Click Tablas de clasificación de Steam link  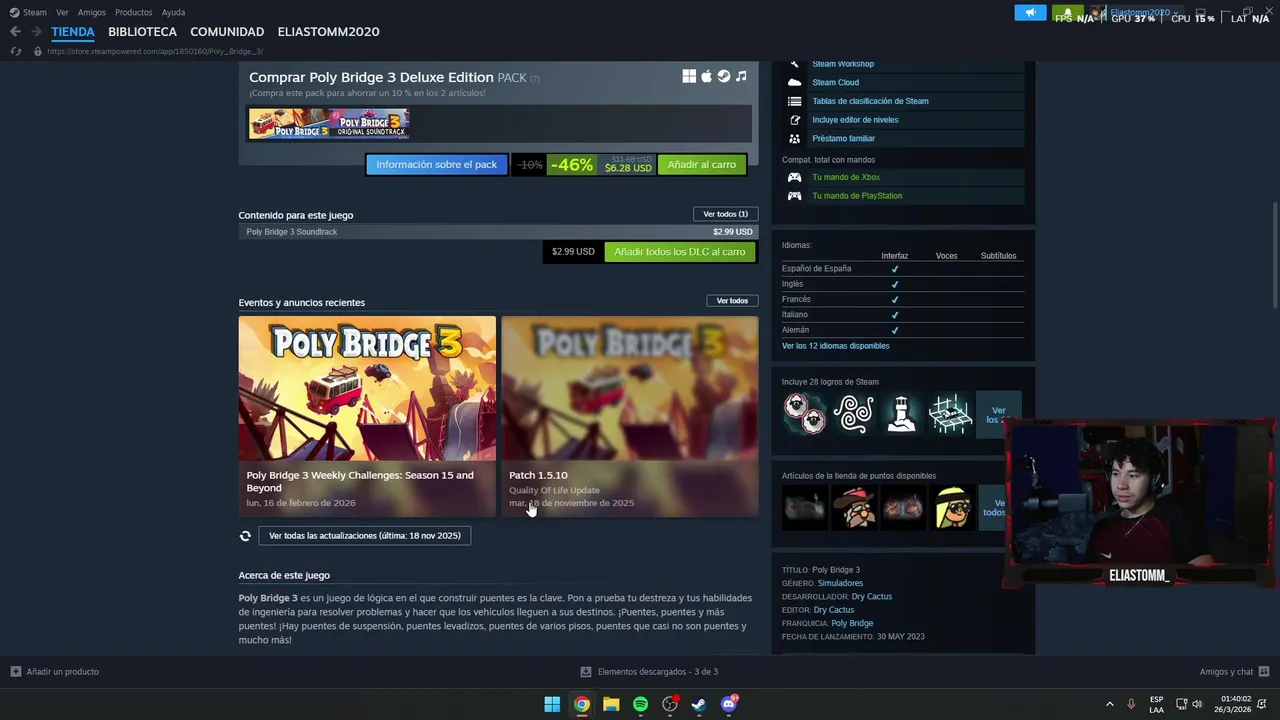point(870,101)
